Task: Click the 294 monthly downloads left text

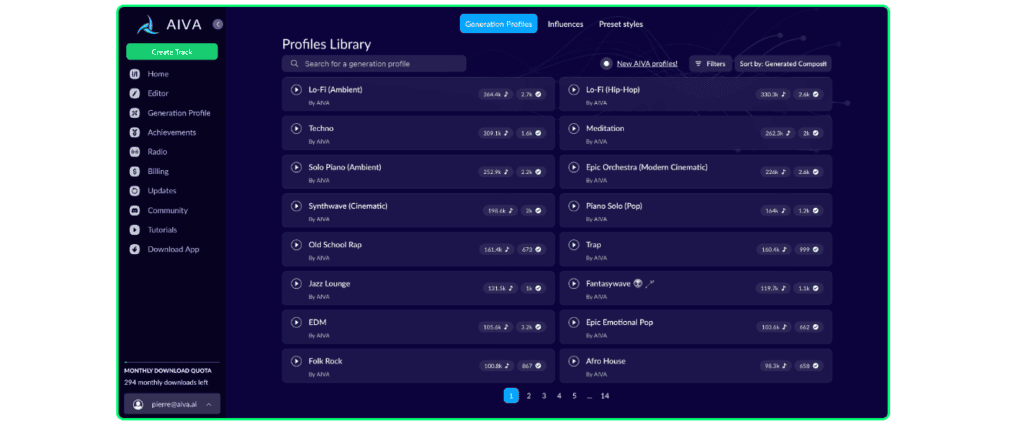Action: pos(166,383)
